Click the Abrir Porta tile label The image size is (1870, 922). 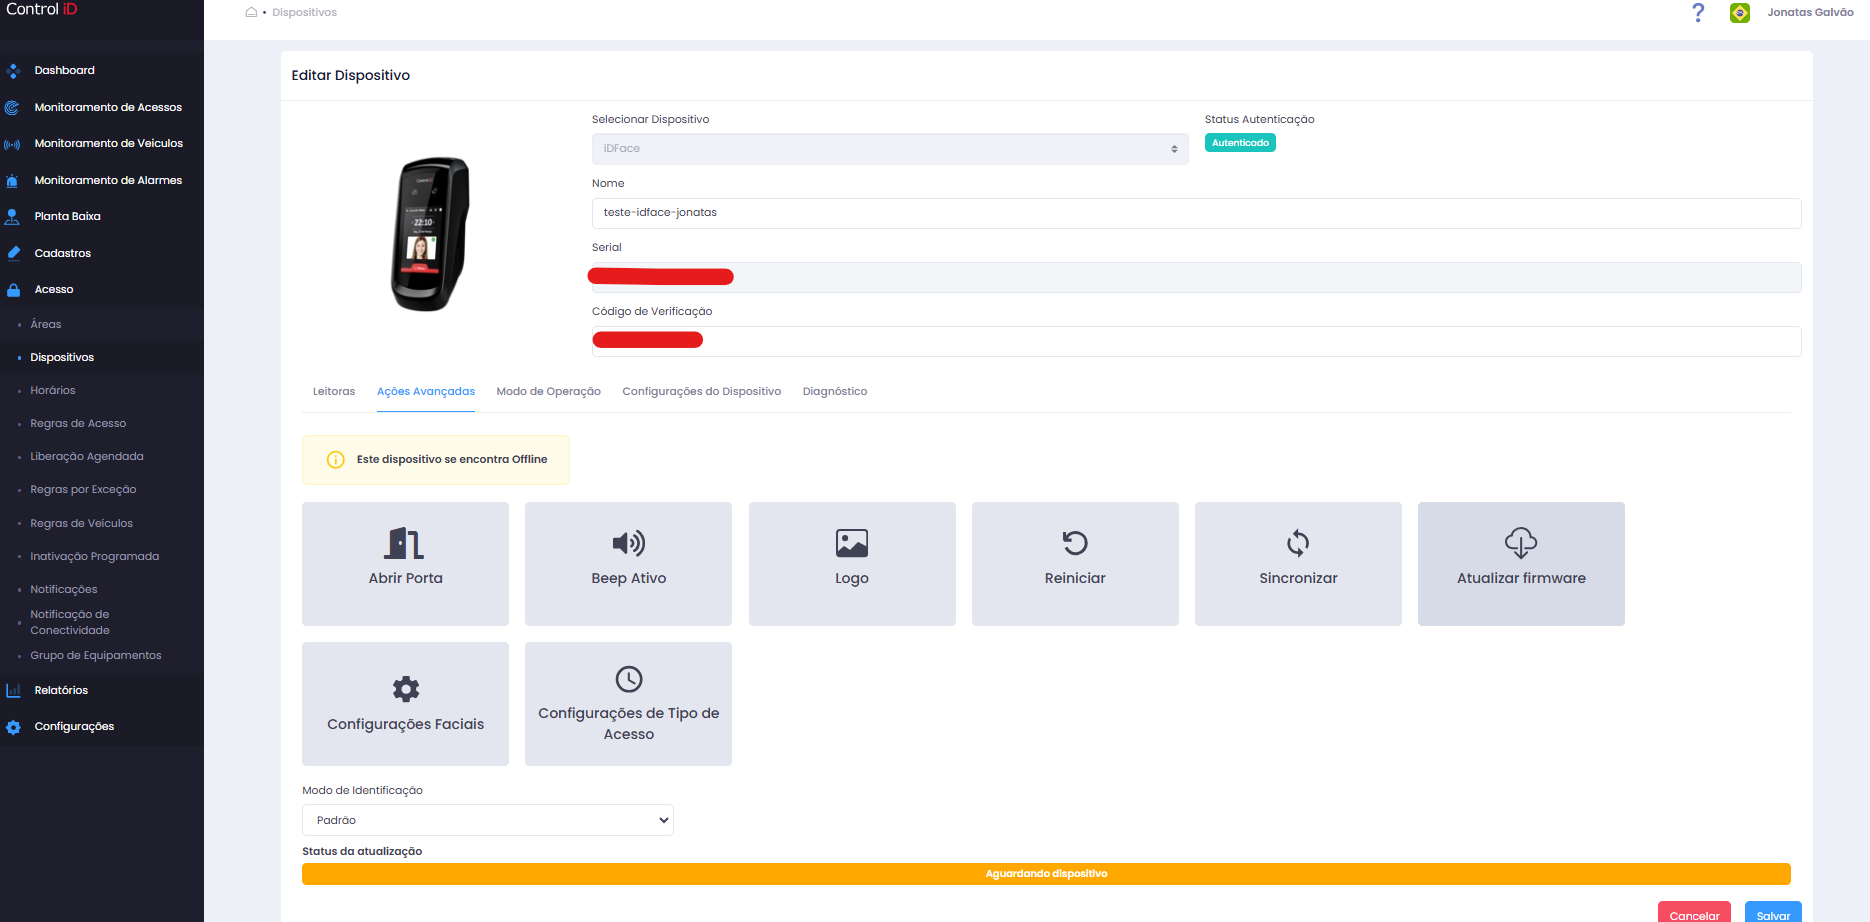click(405, 579)
